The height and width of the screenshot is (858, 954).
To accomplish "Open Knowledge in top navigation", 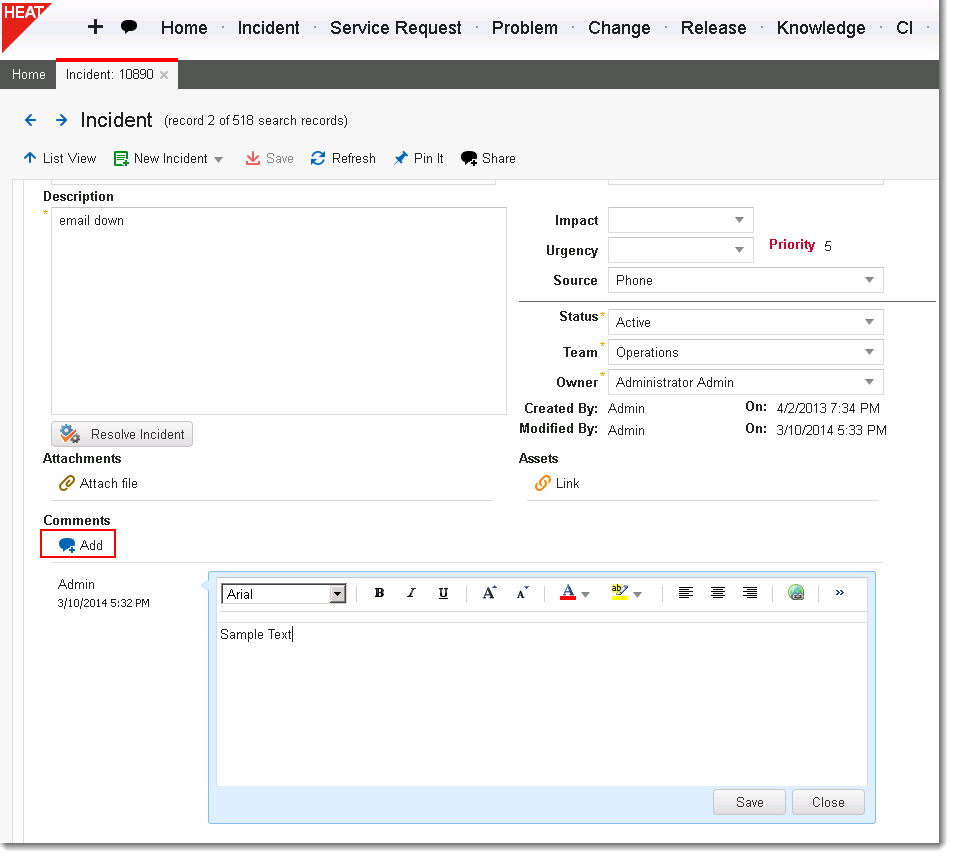I will pyautogui.click(x=821, y=28).
